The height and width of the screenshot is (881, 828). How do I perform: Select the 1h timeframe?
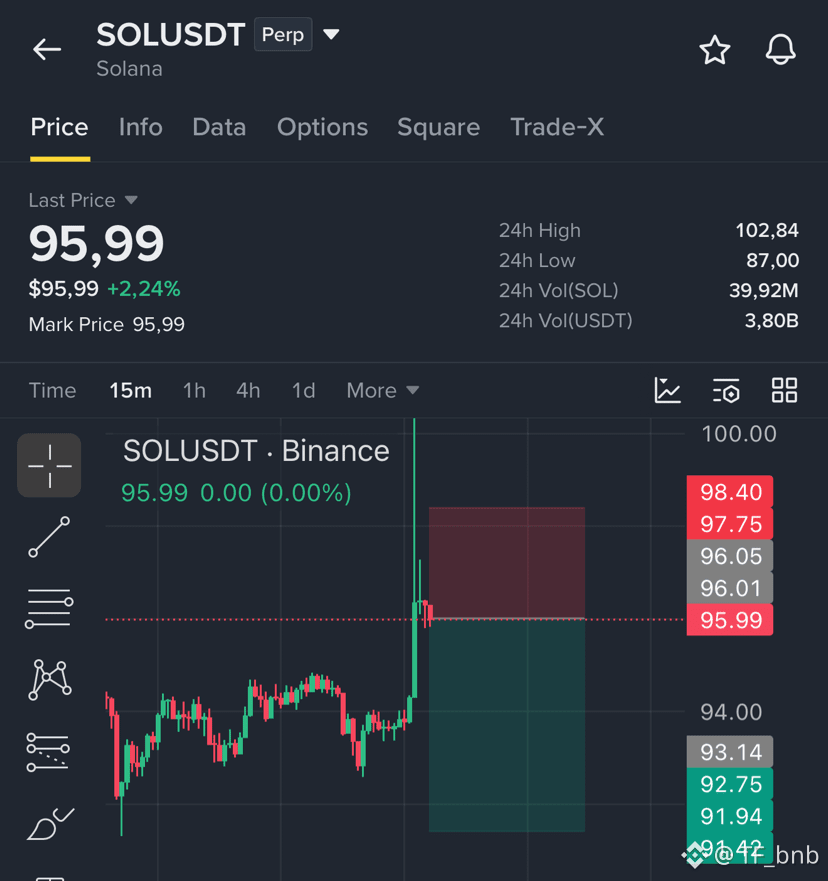(194, 390)
